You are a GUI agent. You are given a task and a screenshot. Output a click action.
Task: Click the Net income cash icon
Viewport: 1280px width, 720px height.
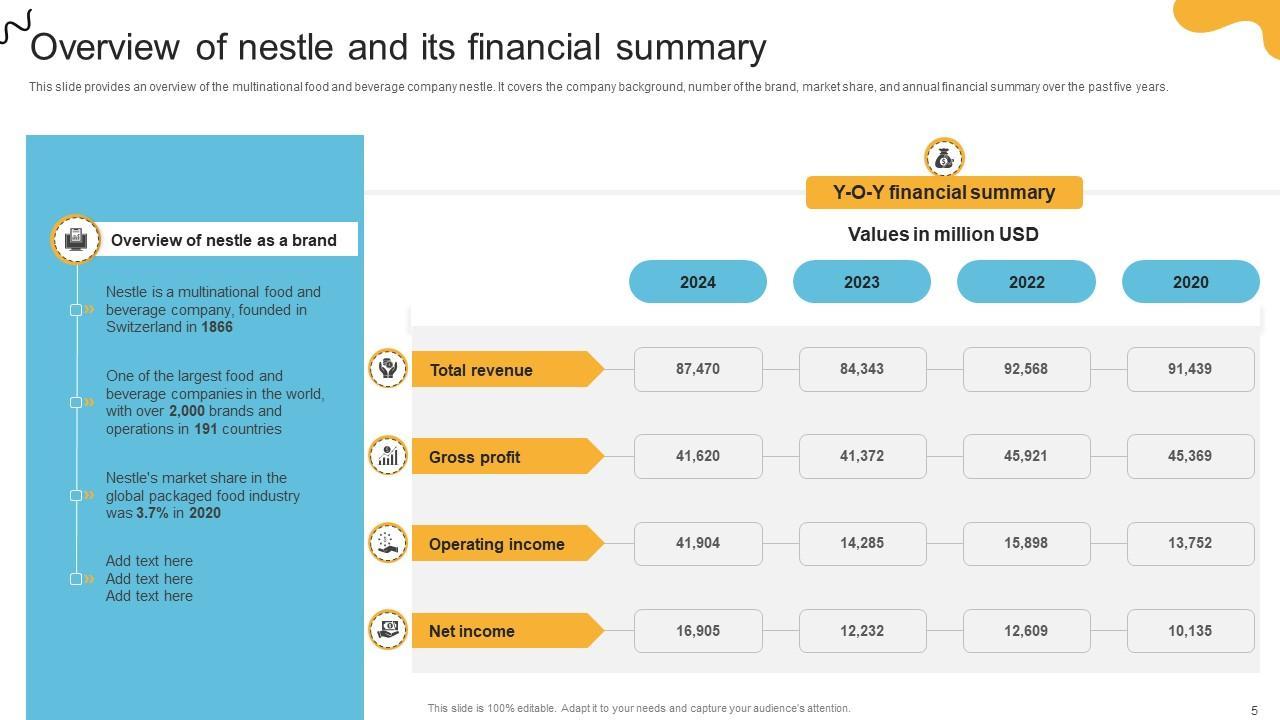point(388,630)
